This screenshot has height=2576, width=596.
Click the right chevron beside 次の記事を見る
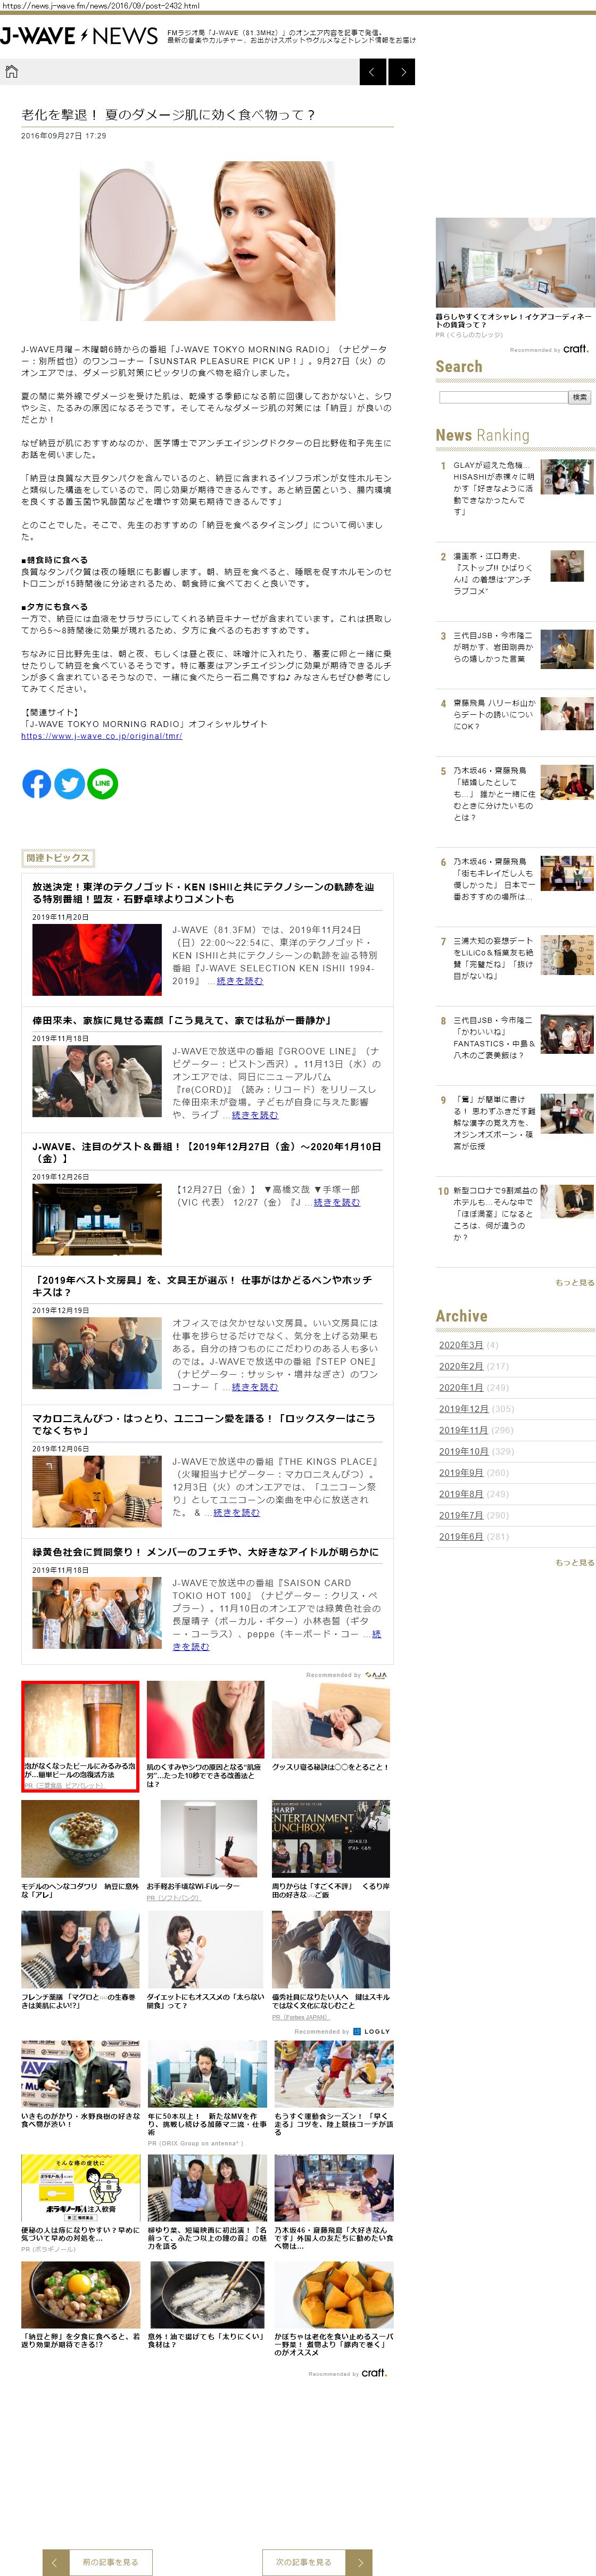tap(359, 2561)
